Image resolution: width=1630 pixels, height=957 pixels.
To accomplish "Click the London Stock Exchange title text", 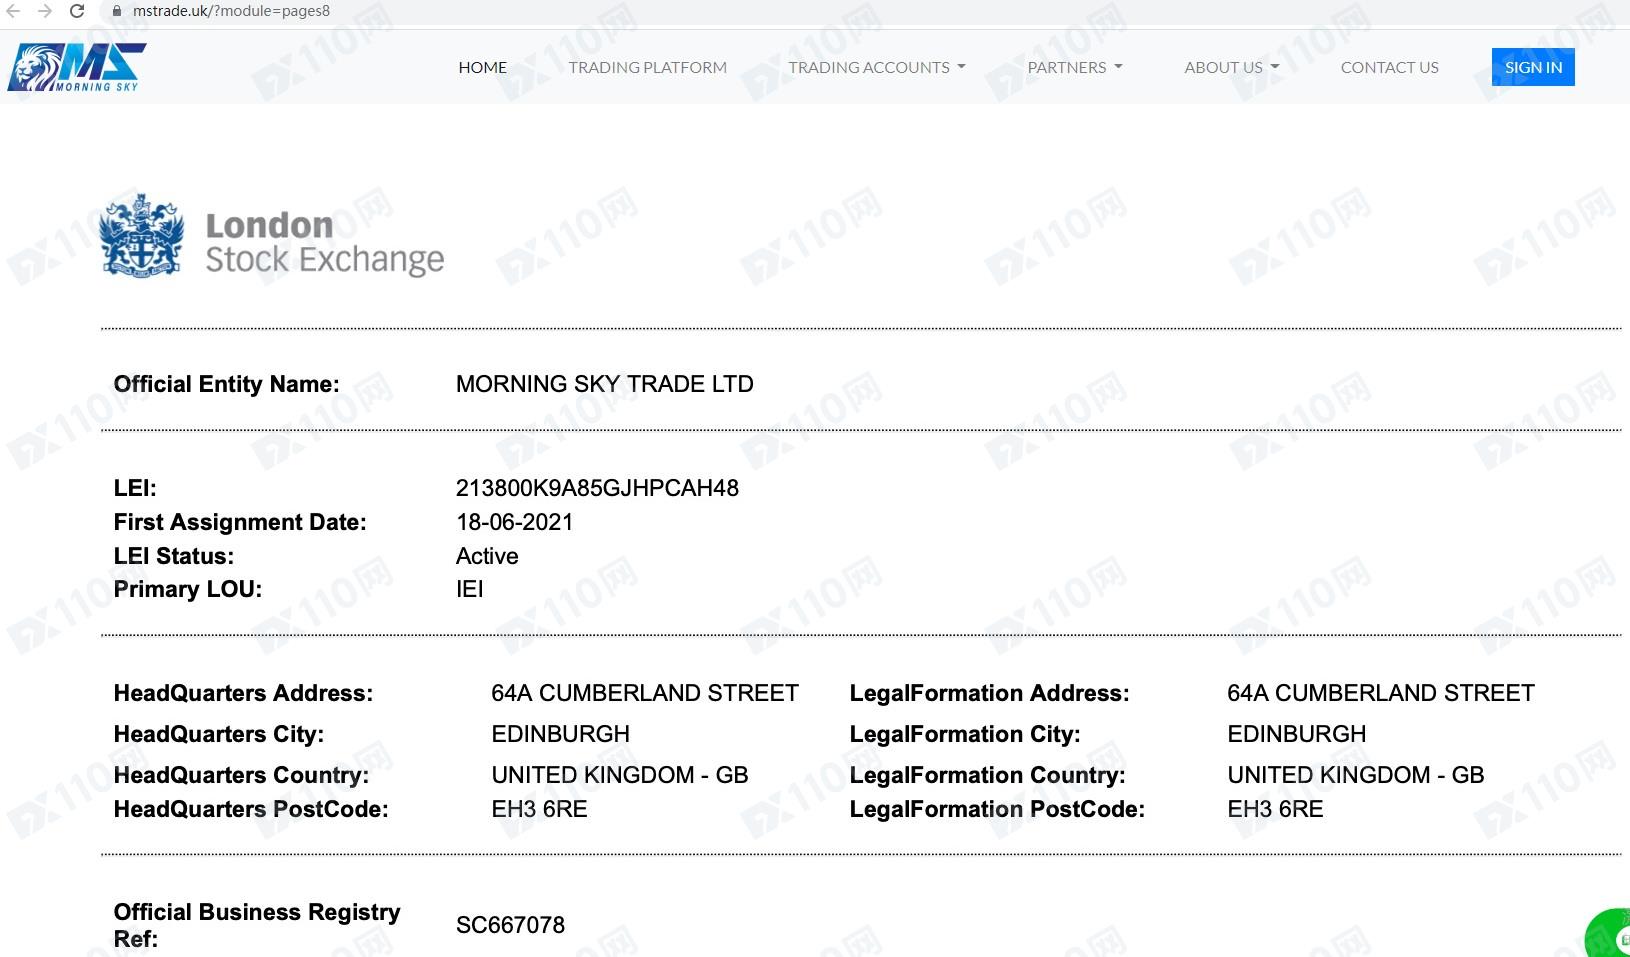I will coord(324,243).
